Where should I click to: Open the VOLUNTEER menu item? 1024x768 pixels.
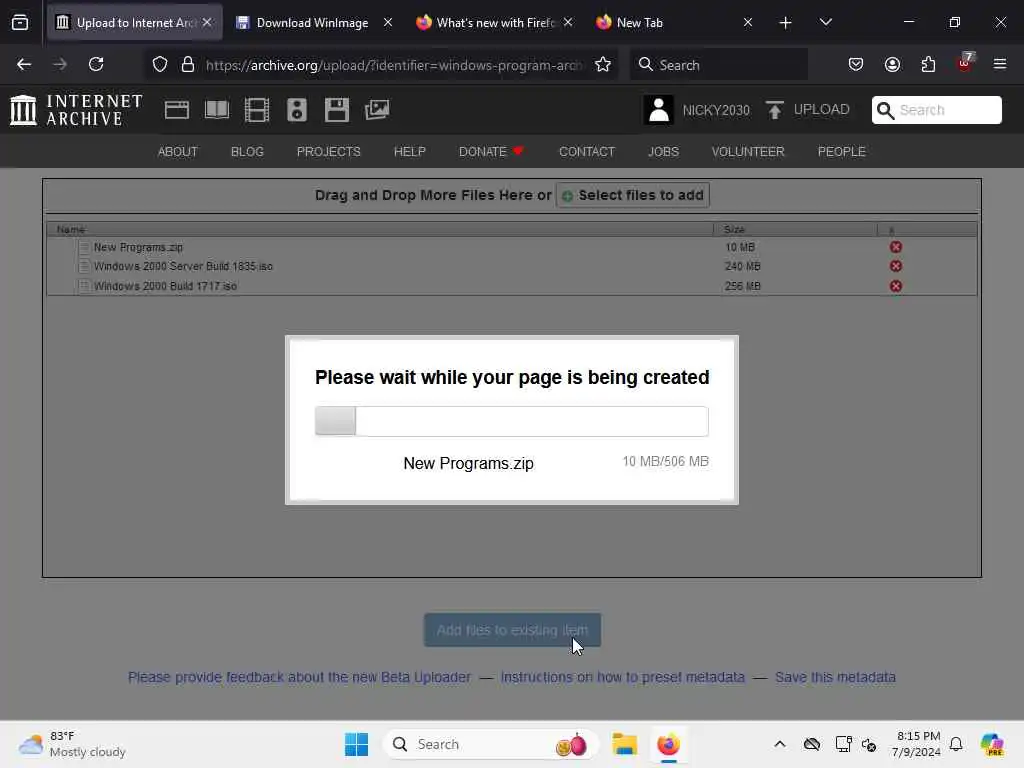tap(748, 152)
